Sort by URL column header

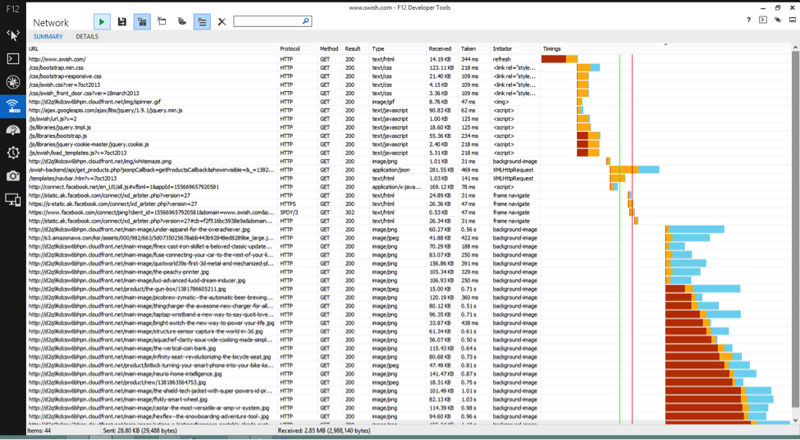coord(152,49)
